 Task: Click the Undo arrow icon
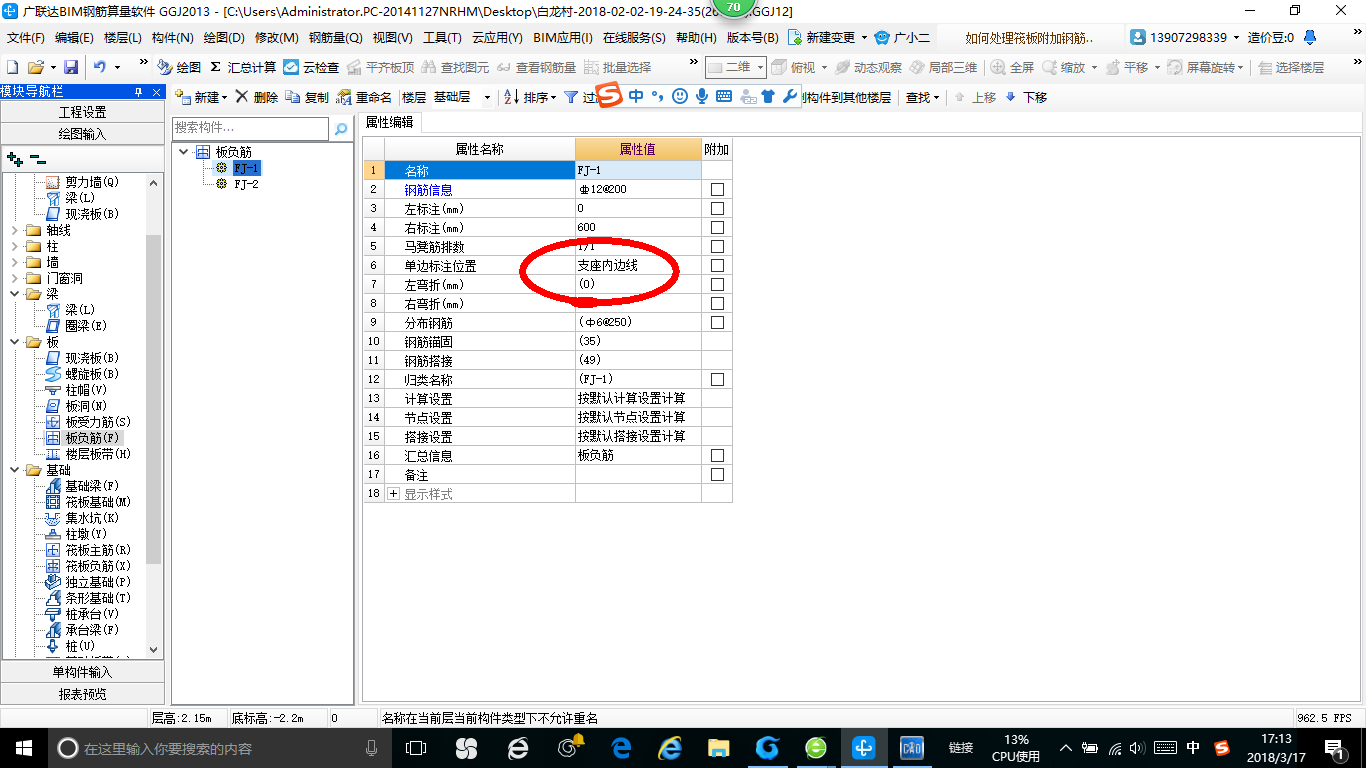click(x=100, y=67)
